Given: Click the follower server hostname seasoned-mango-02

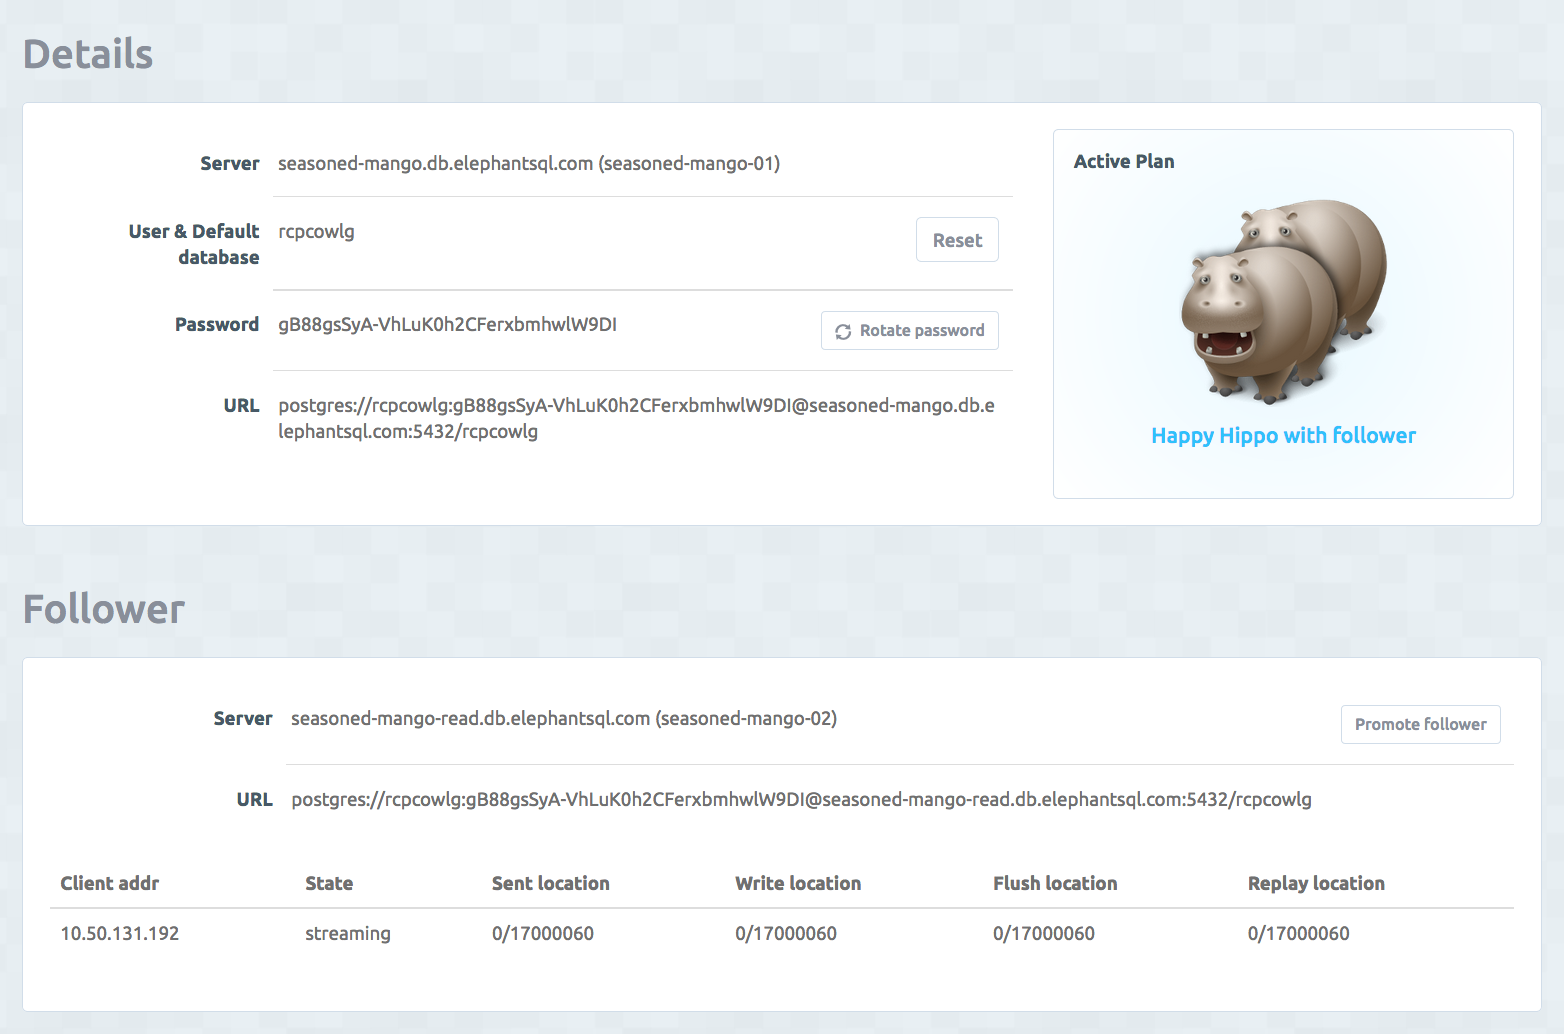Looking at the screenshot, I should point(563,719).
